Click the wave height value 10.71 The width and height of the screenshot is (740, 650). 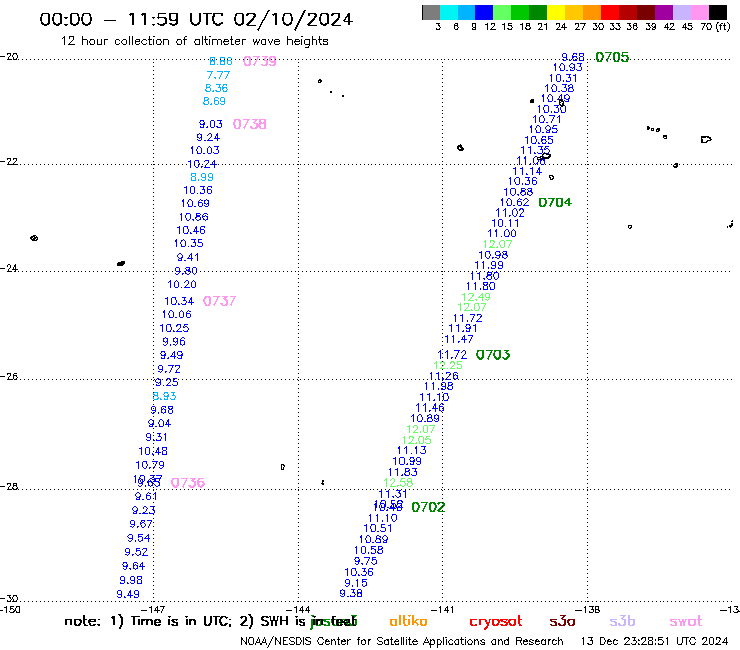547,119
